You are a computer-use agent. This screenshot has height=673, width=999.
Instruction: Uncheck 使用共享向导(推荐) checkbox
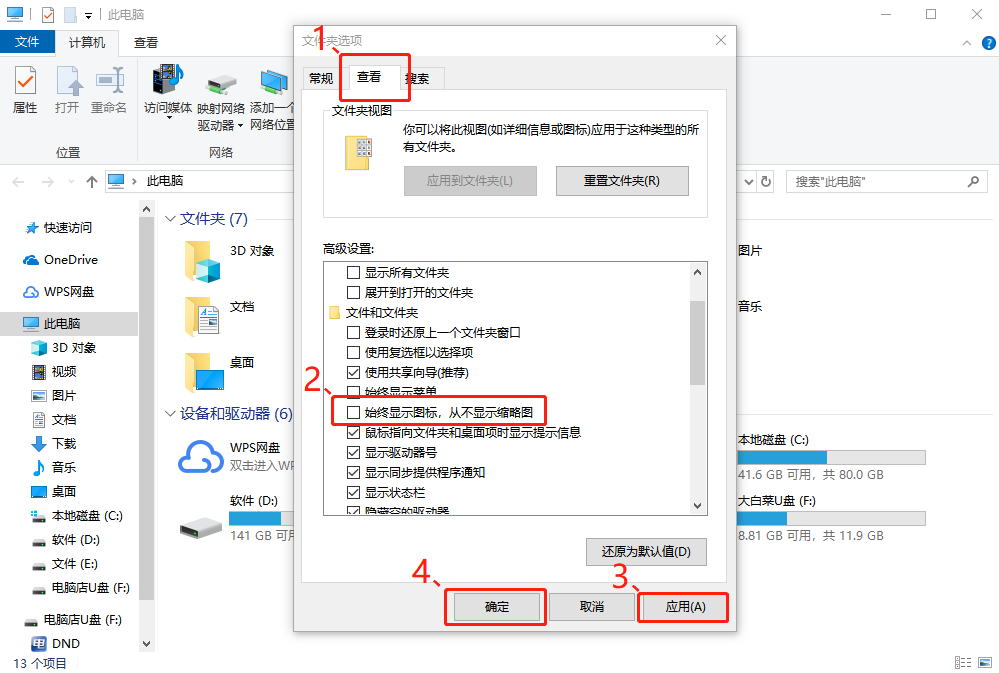click(353, 372)
